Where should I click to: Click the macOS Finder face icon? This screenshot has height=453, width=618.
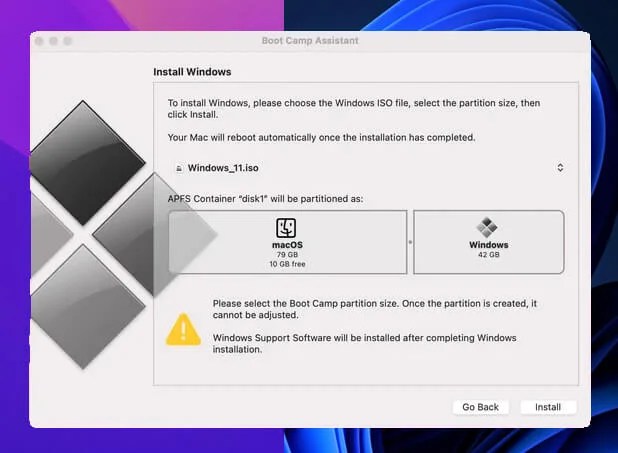(x=286, y=228)
